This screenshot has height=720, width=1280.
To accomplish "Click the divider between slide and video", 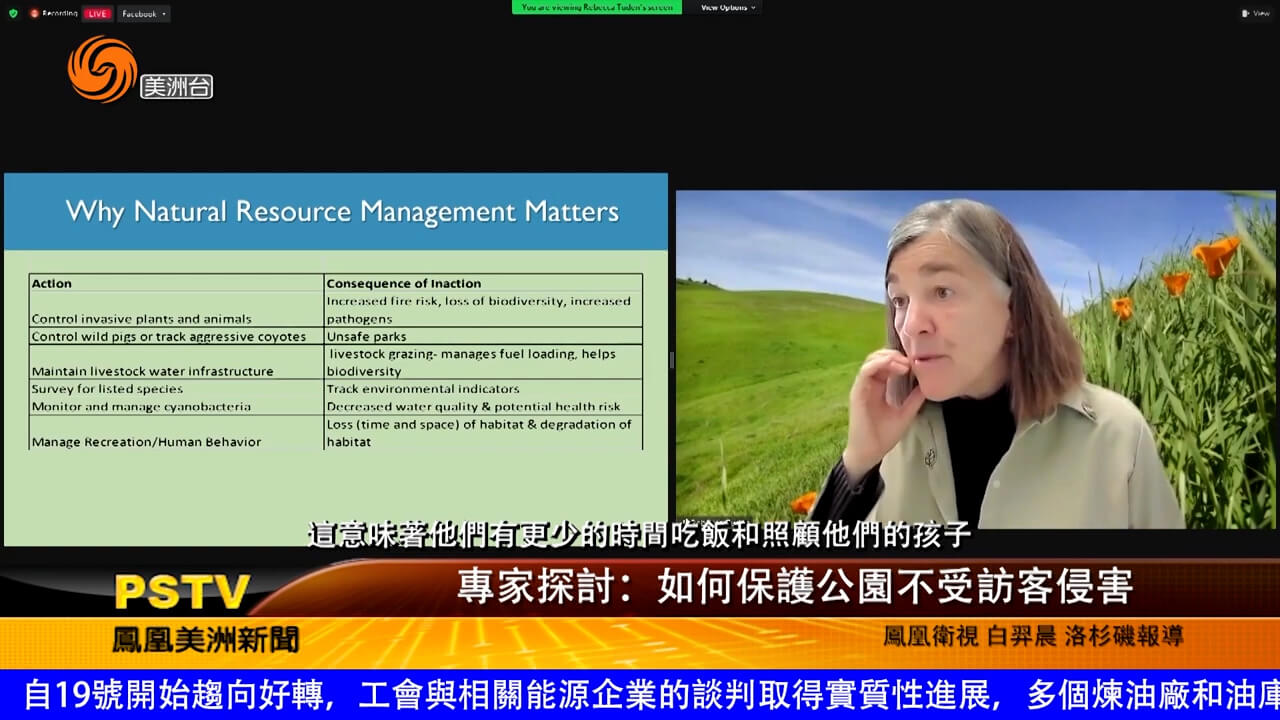I will point(672,360).
